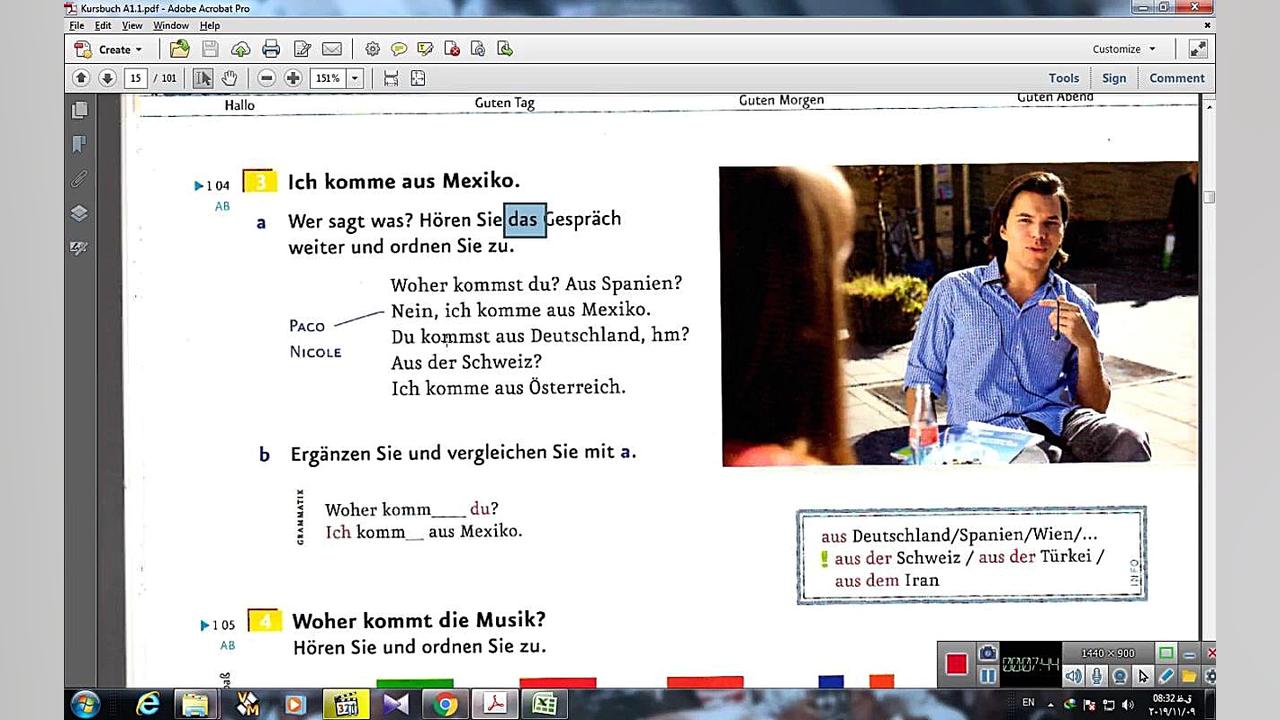This screenshot has width=1280, height=720.
Task: Click the Save disk icon
Action: pyautogui.click(x=210, y=48)
